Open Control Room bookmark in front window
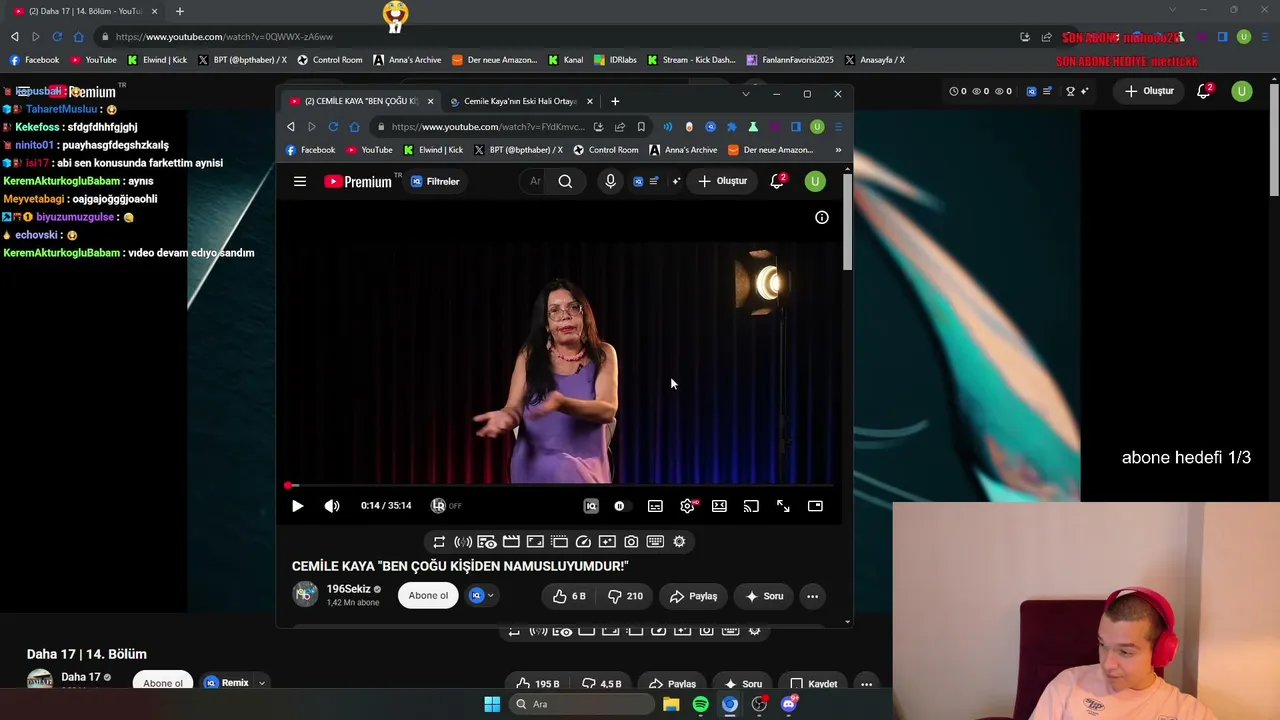 (x=606, y=150)
